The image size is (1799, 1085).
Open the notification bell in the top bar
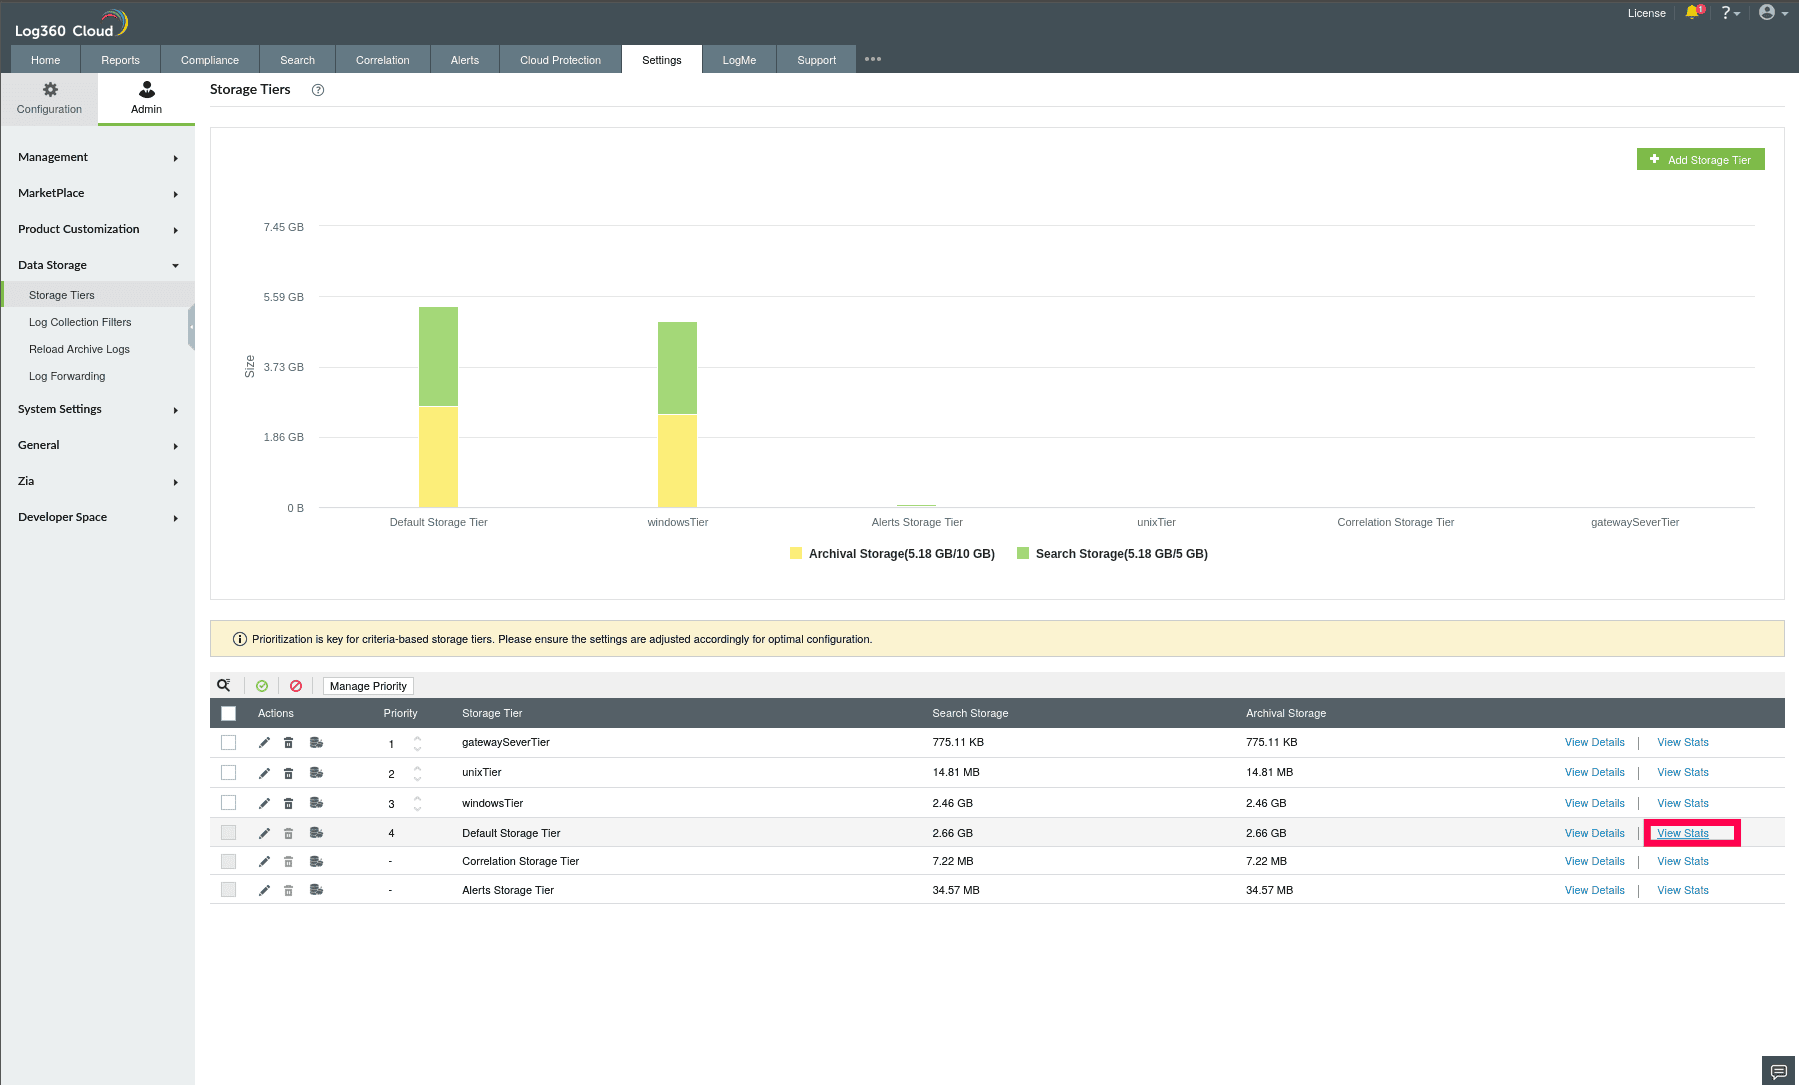pyautogui.click(x=1693, y=12)
